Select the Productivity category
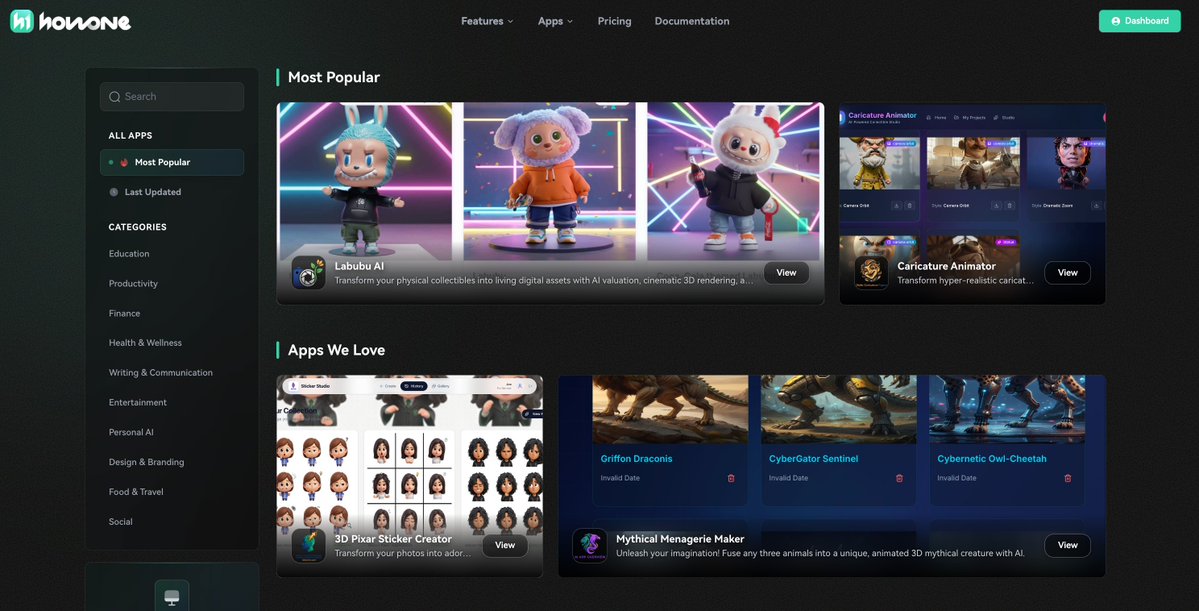 click(133, 284)
